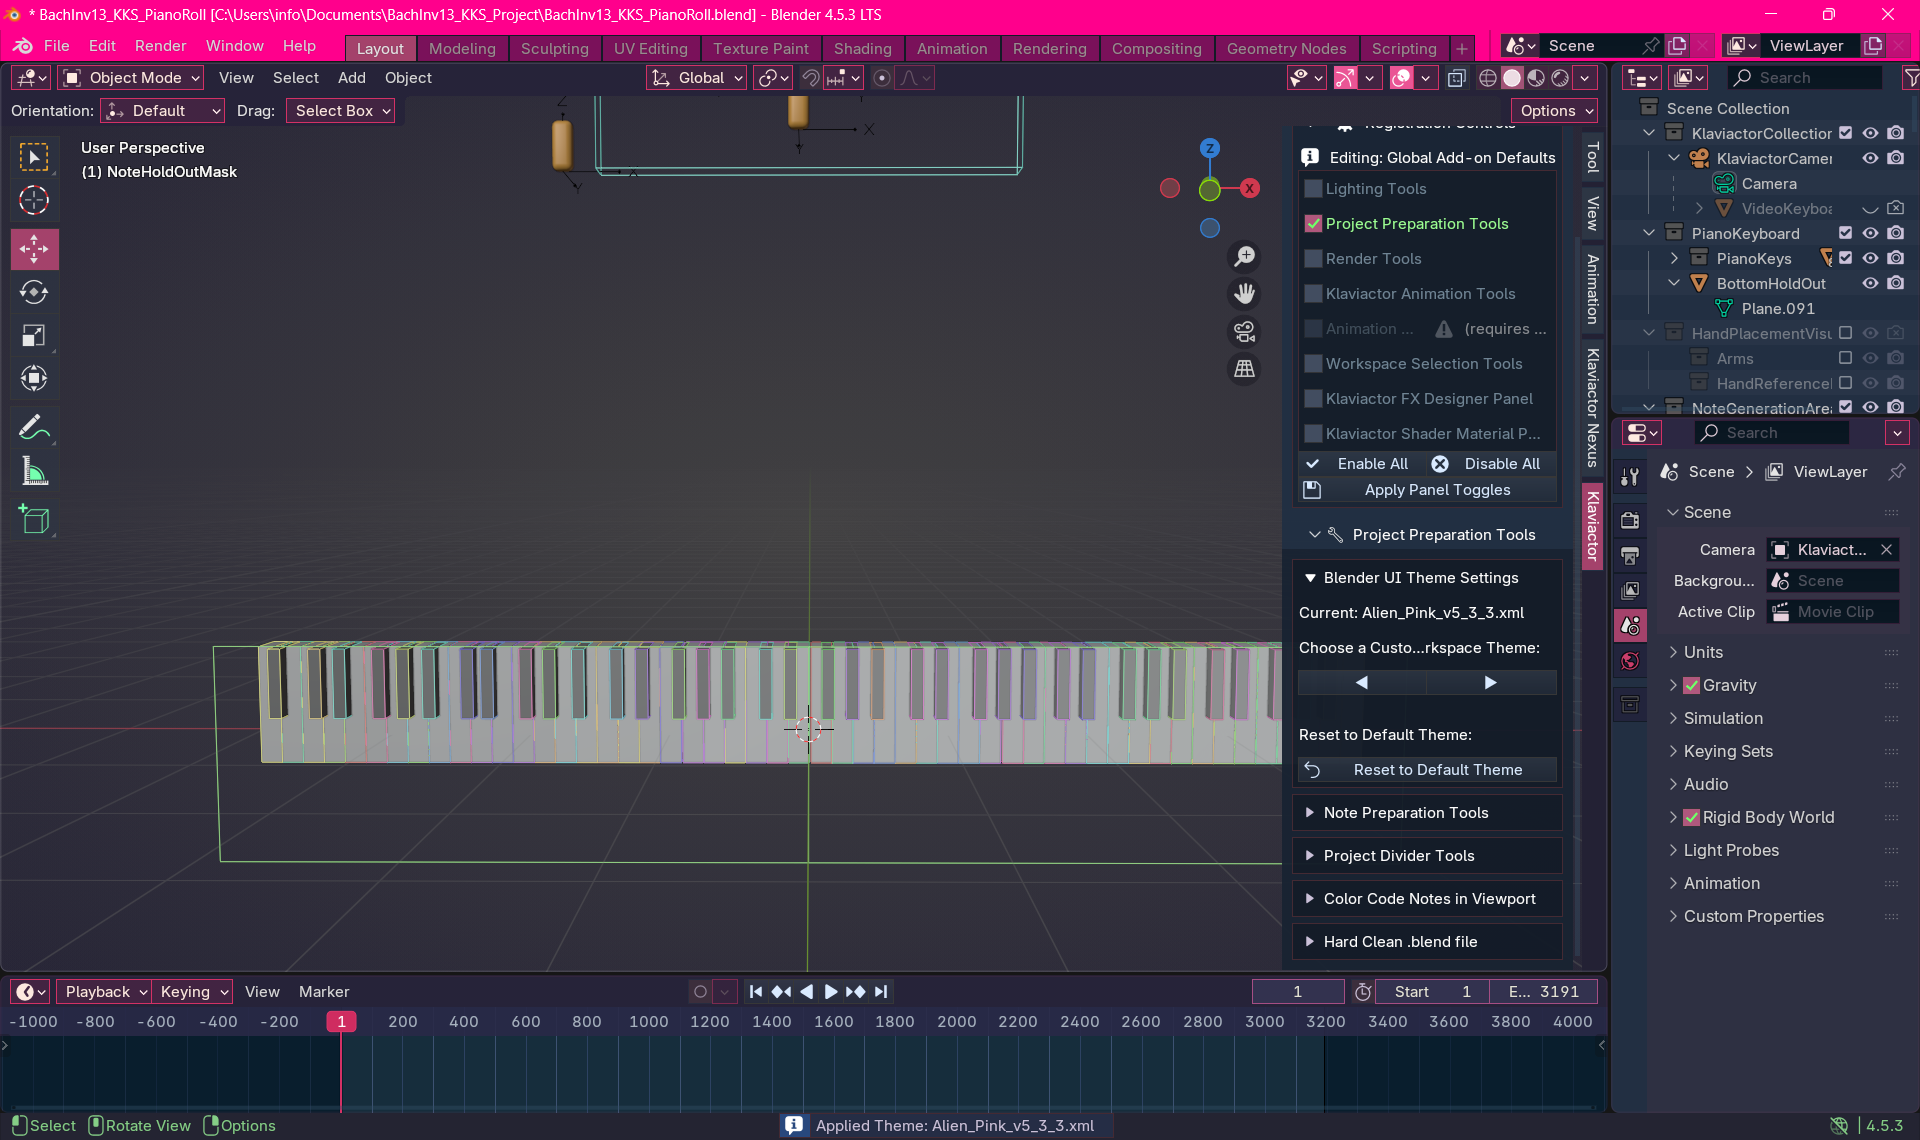The image size is (1920, 1140).
Task: Select the Move tool in toolbar
Action: coord(34,249)
